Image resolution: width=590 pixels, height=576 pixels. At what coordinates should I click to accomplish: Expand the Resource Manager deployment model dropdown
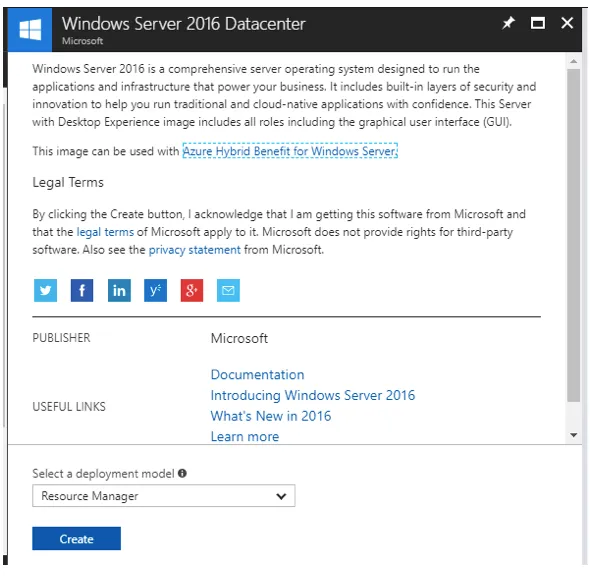[x=164, y=496]
